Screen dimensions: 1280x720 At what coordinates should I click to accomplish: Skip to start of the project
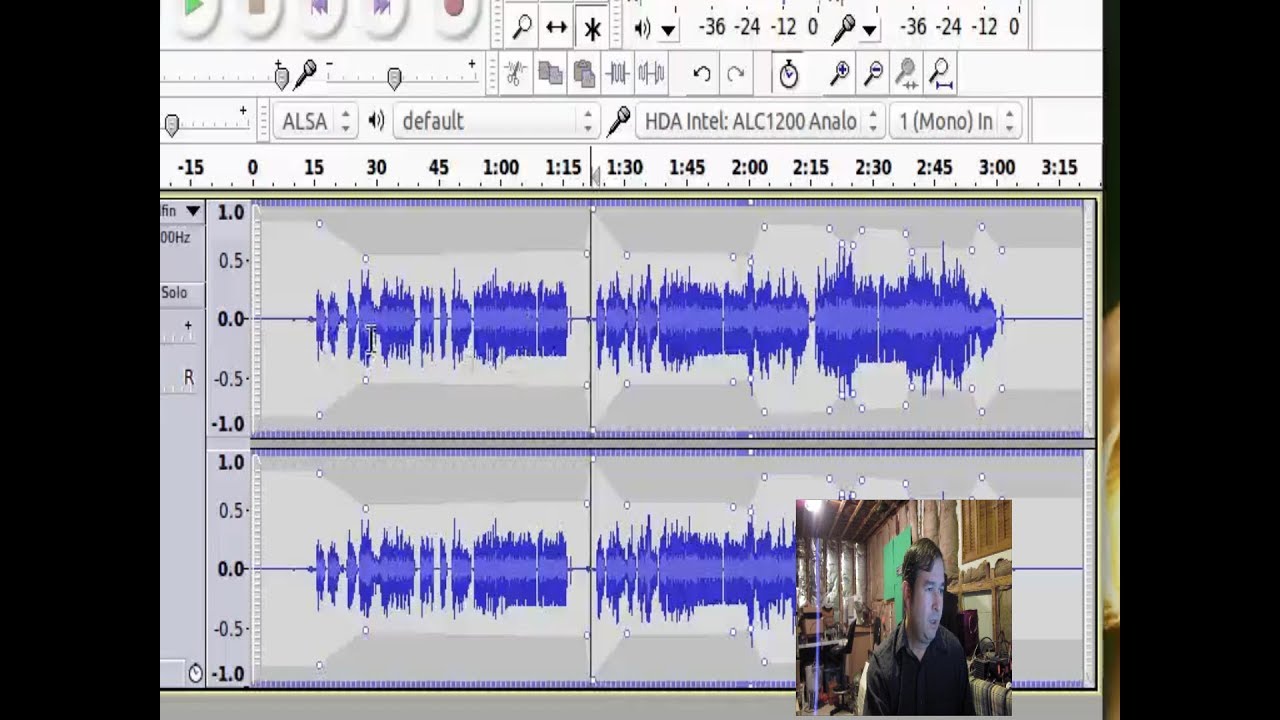pos(320,8)
